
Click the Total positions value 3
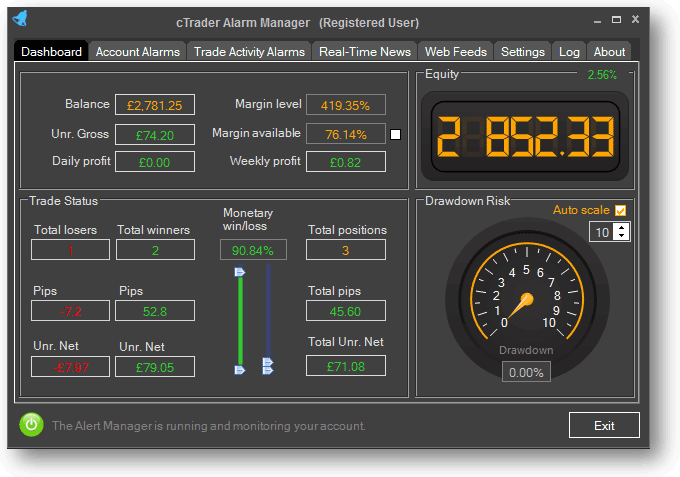[346, 250]
